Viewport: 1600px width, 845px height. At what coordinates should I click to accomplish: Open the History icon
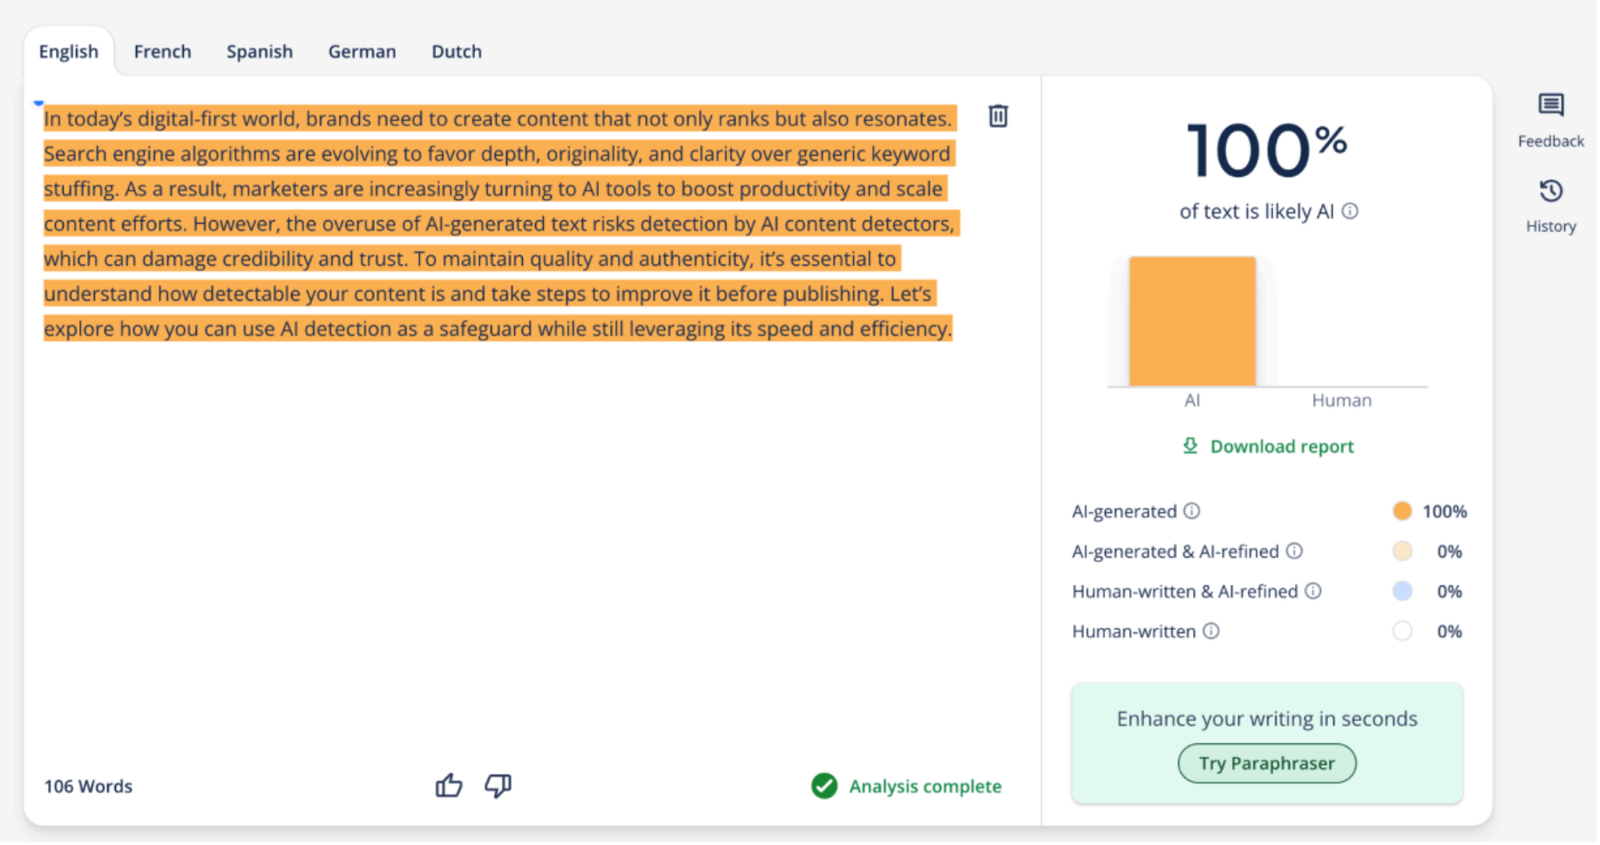coord(1550,191)
